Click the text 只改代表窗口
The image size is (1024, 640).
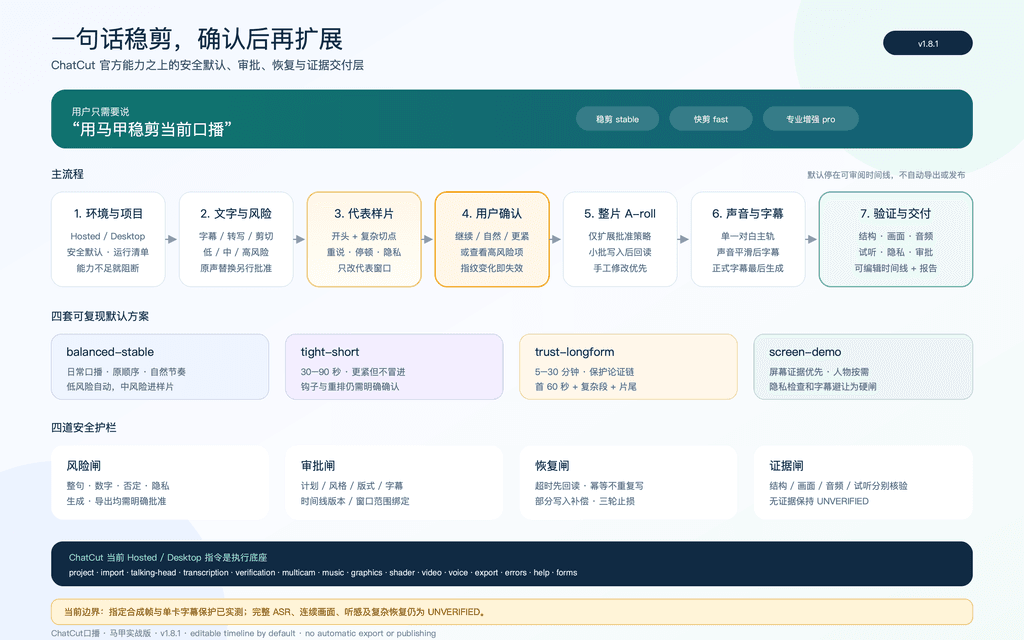coord(364,268)
